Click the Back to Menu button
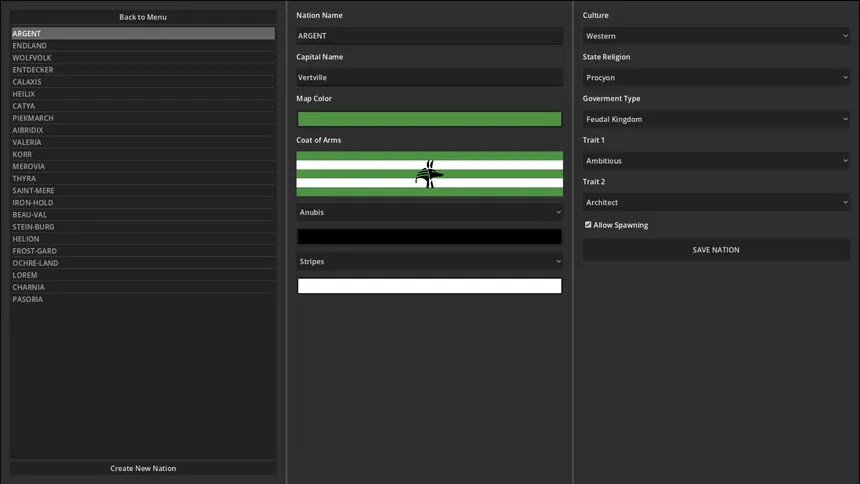This screenshot has width=860, height=484. pos(143,17)
